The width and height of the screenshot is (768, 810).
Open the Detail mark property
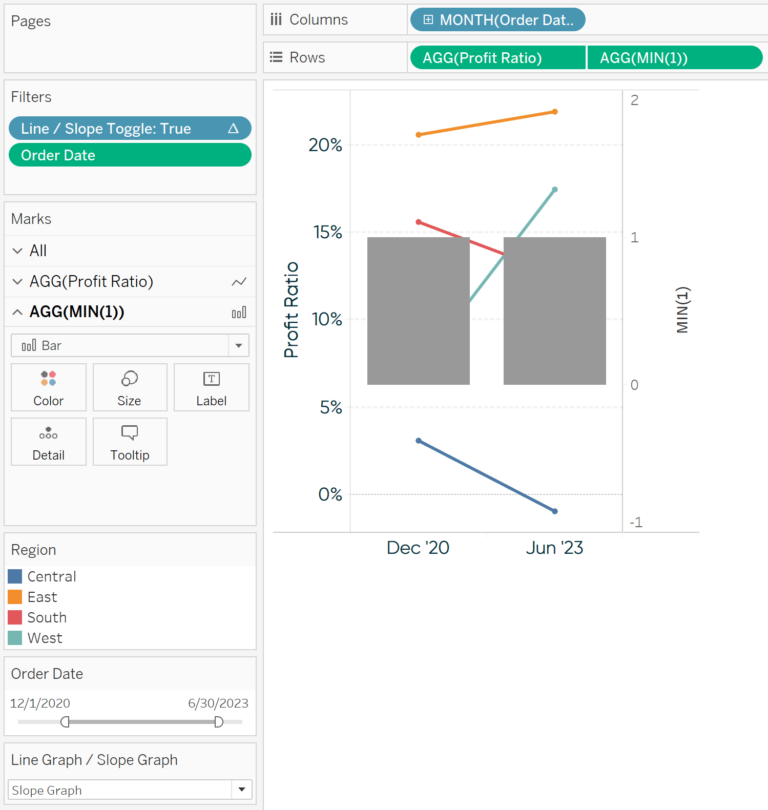coord(48,441)
